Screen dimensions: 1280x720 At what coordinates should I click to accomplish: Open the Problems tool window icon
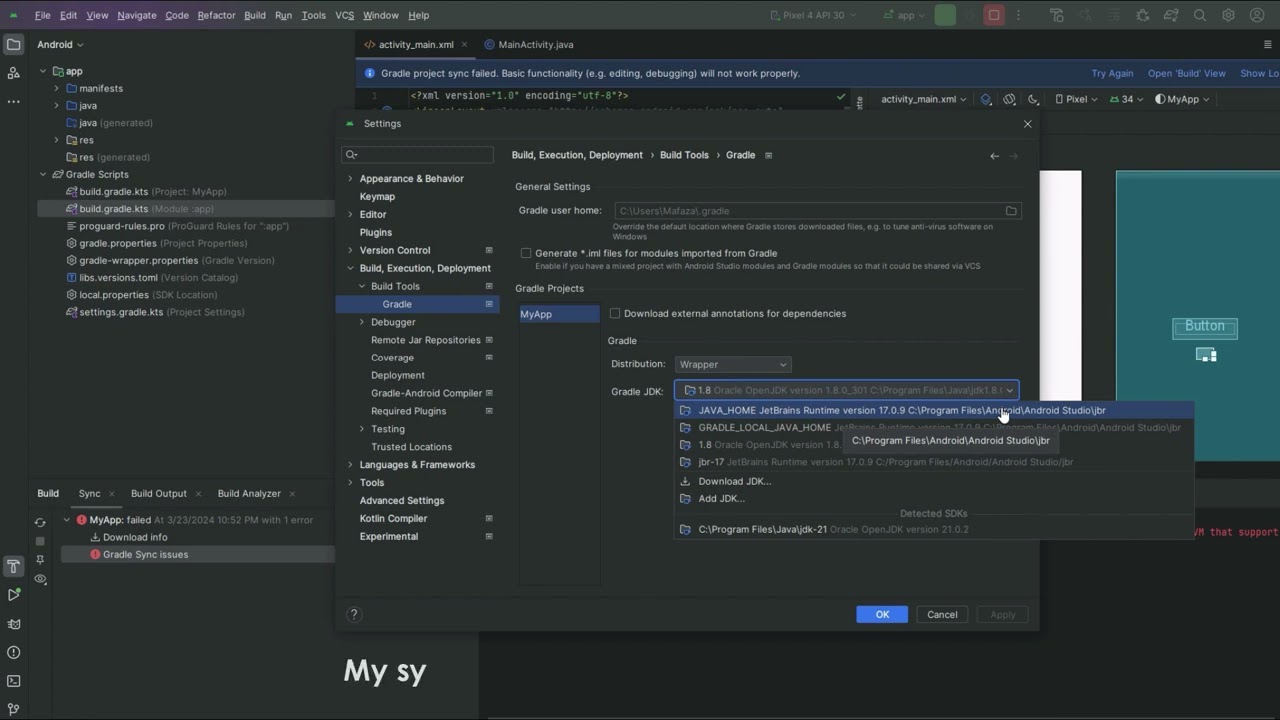pyautogui.click(x=13, y=653)
